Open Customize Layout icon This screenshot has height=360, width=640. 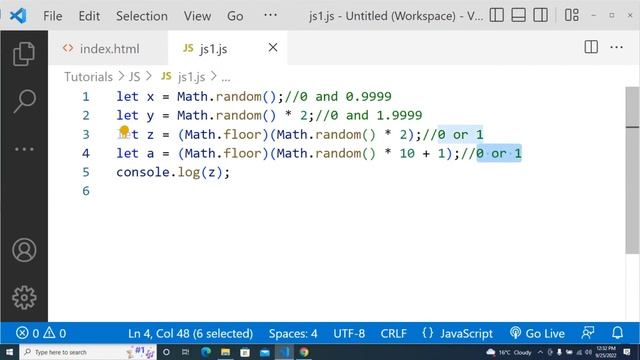tap(571, 16)
